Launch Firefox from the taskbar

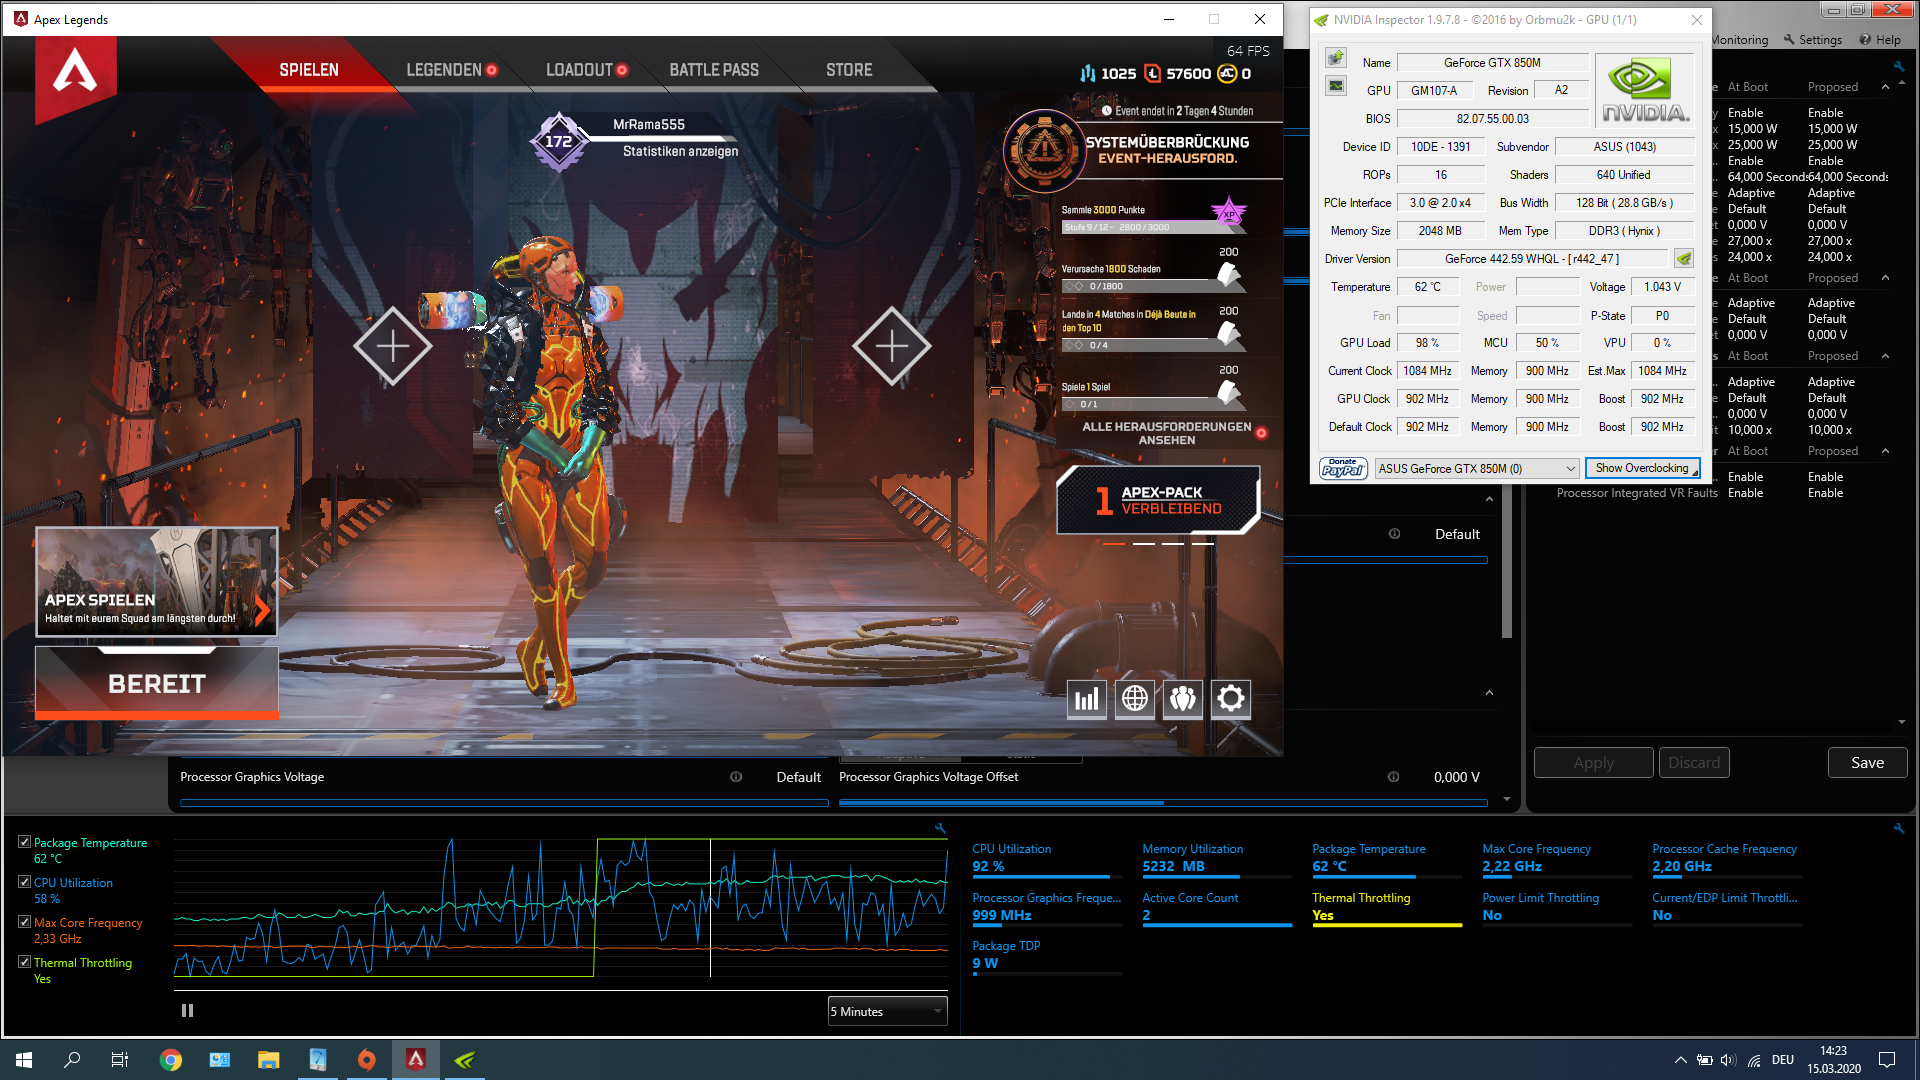click(x=367, y=1059)
